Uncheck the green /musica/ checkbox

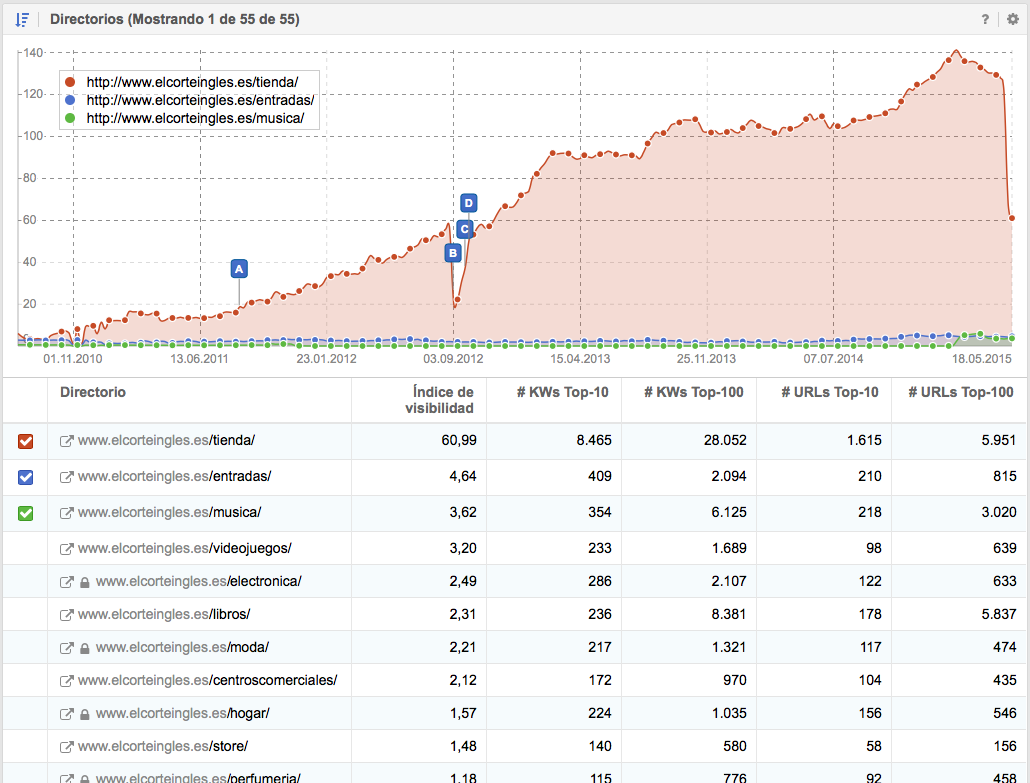26,513
